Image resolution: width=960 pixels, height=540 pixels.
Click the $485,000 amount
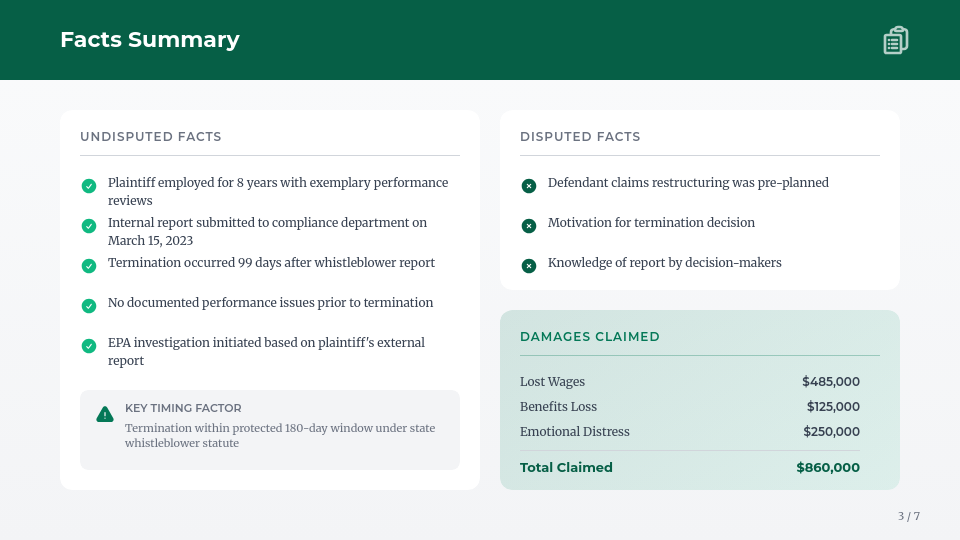pyautogui.click(x=831, y=381)
